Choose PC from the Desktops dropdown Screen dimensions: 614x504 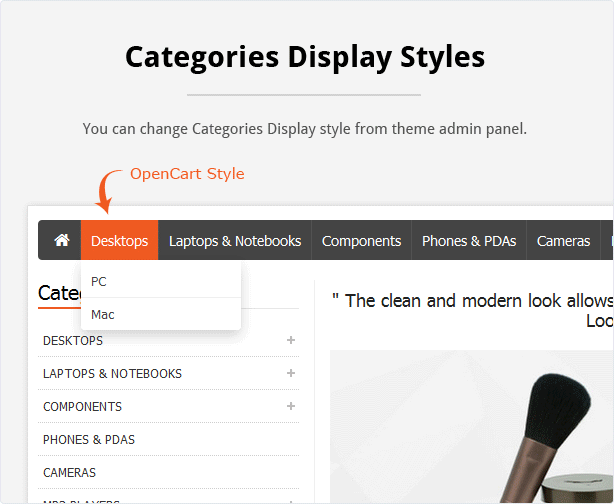161,281
